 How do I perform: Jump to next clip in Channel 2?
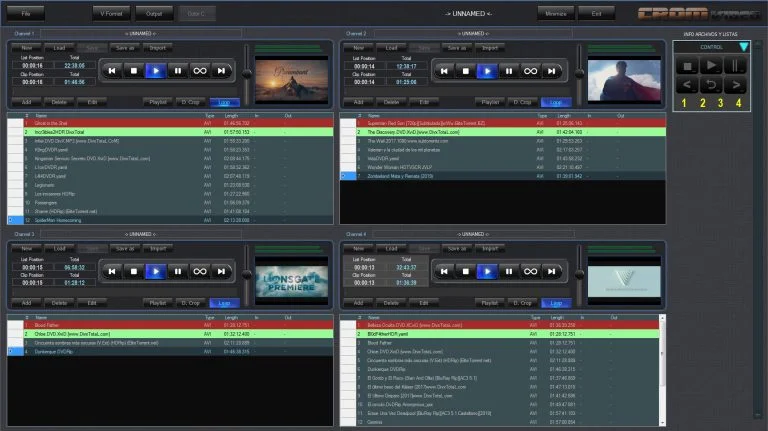click(552, 71)
